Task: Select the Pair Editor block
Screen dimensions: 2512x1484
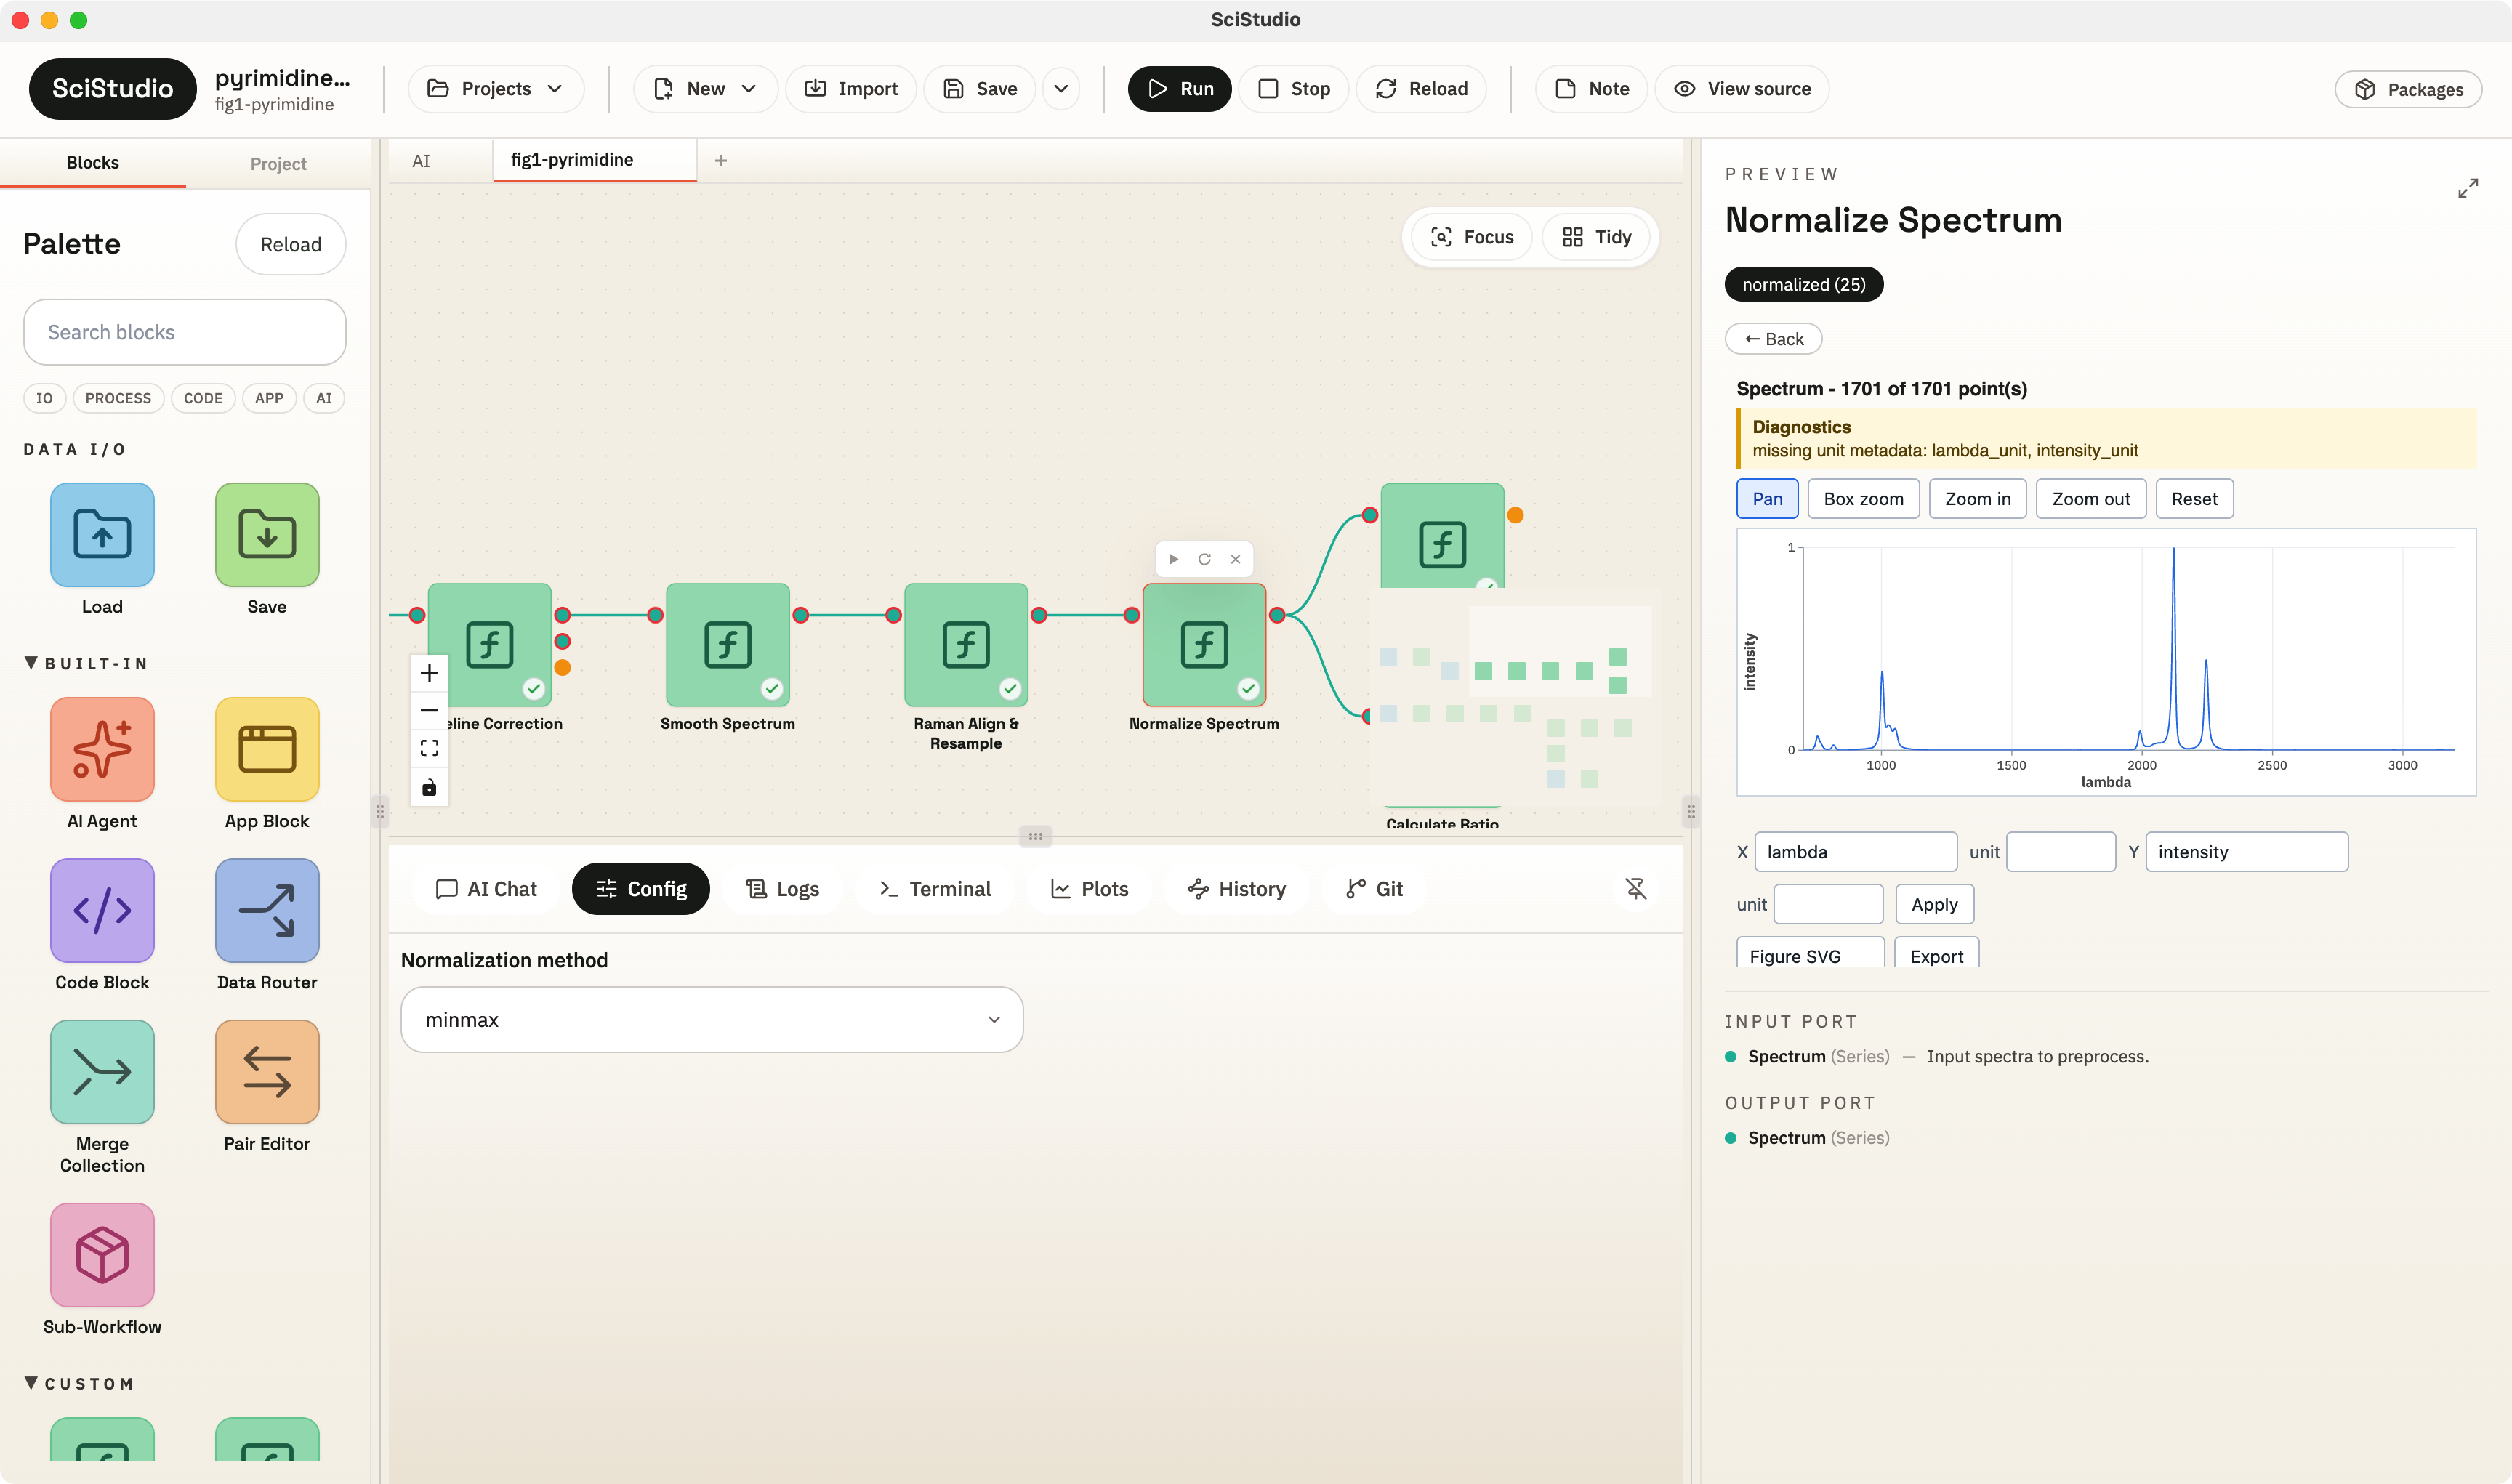Action: click(267, 1072)
